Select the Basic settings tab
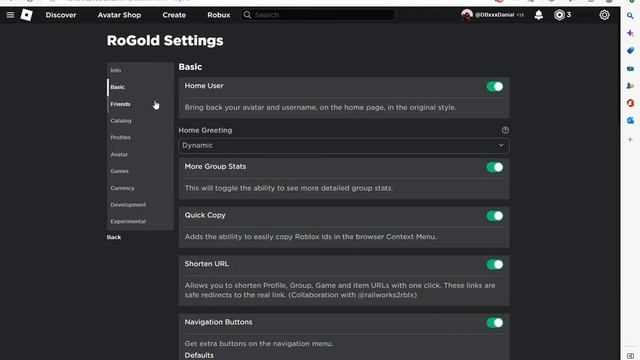Screen dimensions: 640x360 140,87
